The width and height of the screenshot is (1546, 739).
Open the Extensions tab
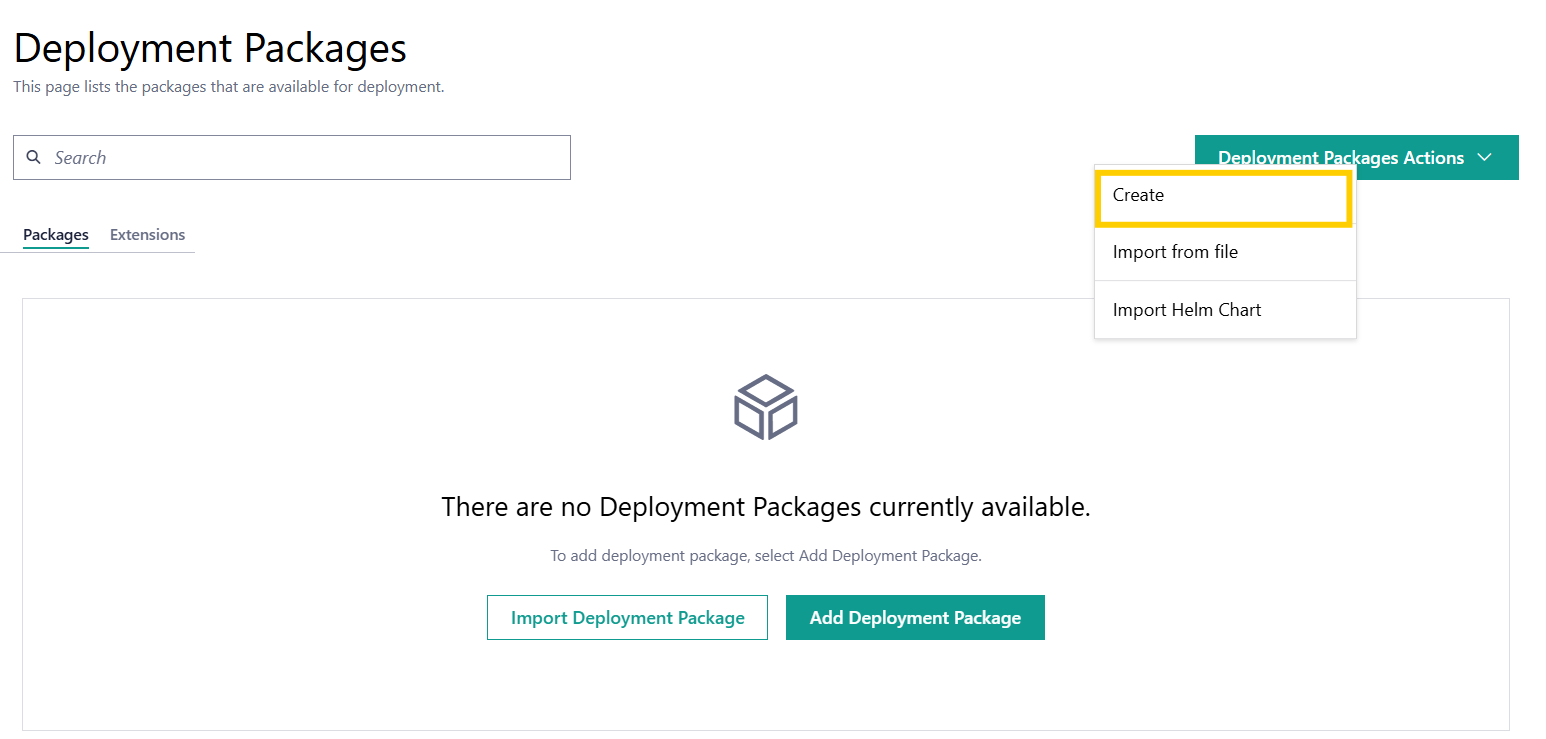click(147, 235)
